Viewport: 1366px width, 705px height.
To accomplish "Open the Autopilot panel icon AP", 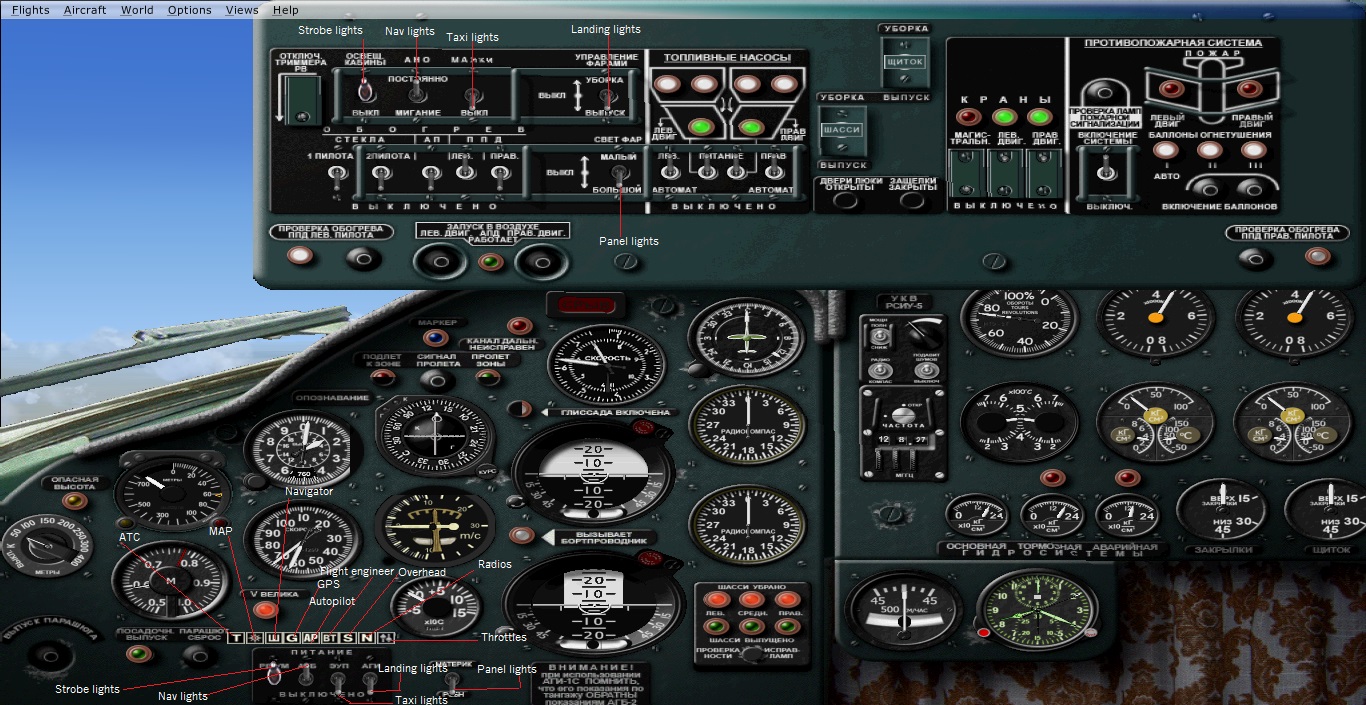I will pos(309,638).
